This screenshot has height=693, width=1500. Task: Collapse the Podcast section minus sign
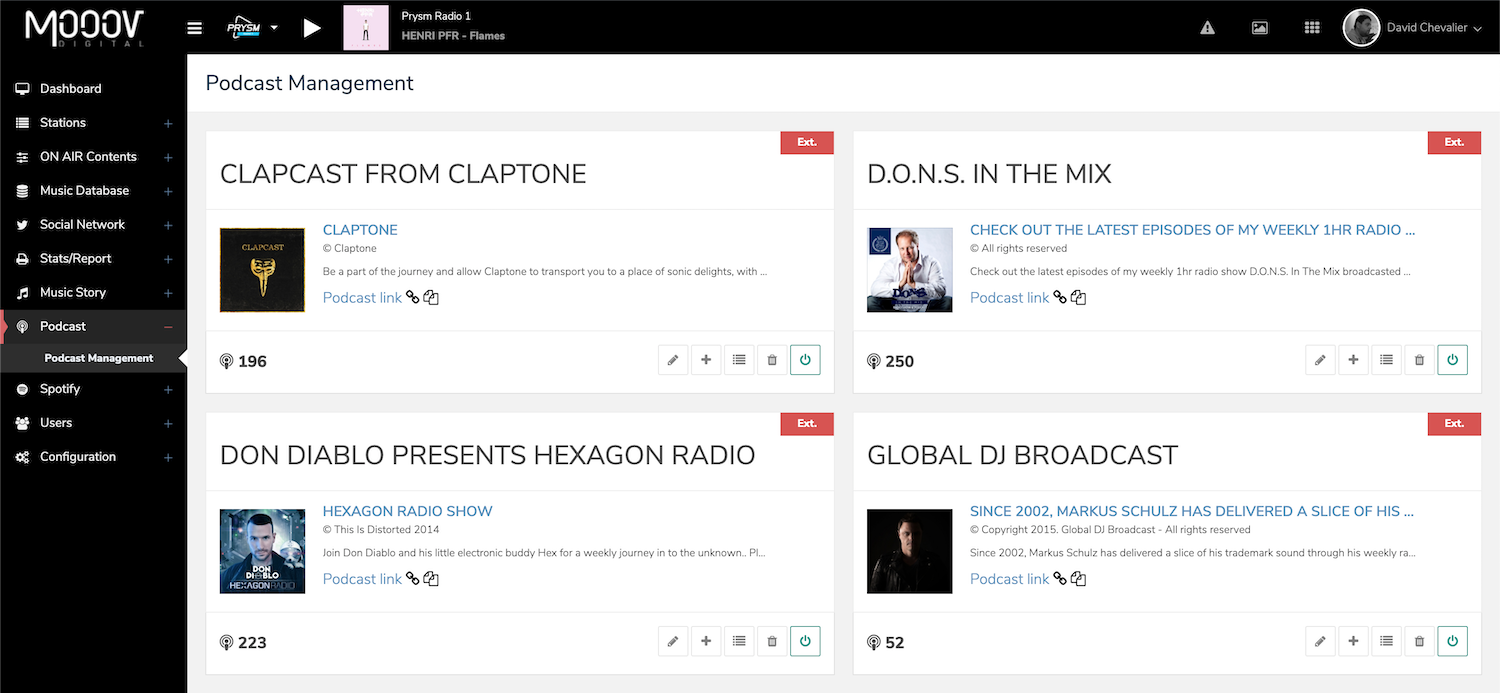click(168, 328)
